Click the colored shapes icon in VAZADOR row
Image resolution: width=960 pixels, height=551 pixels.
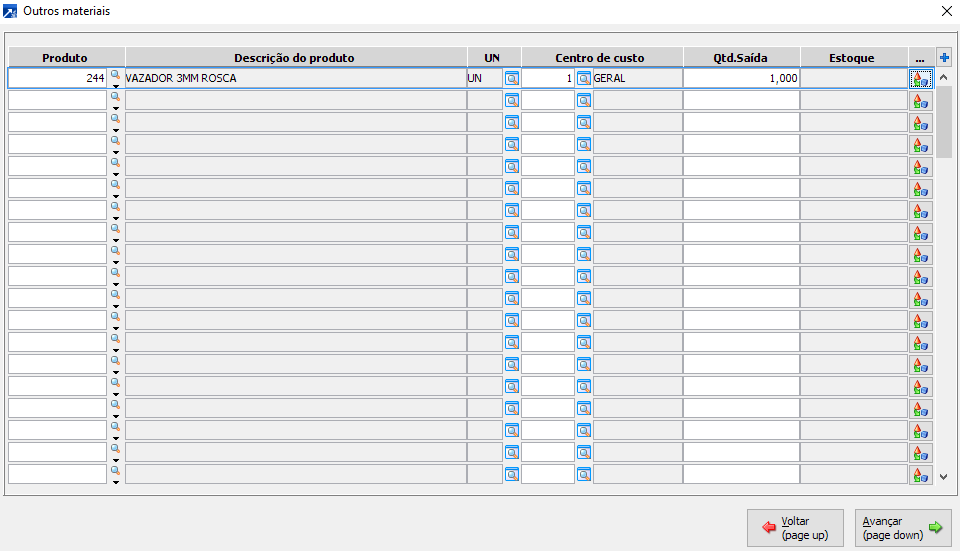click(x=921, y=78)
